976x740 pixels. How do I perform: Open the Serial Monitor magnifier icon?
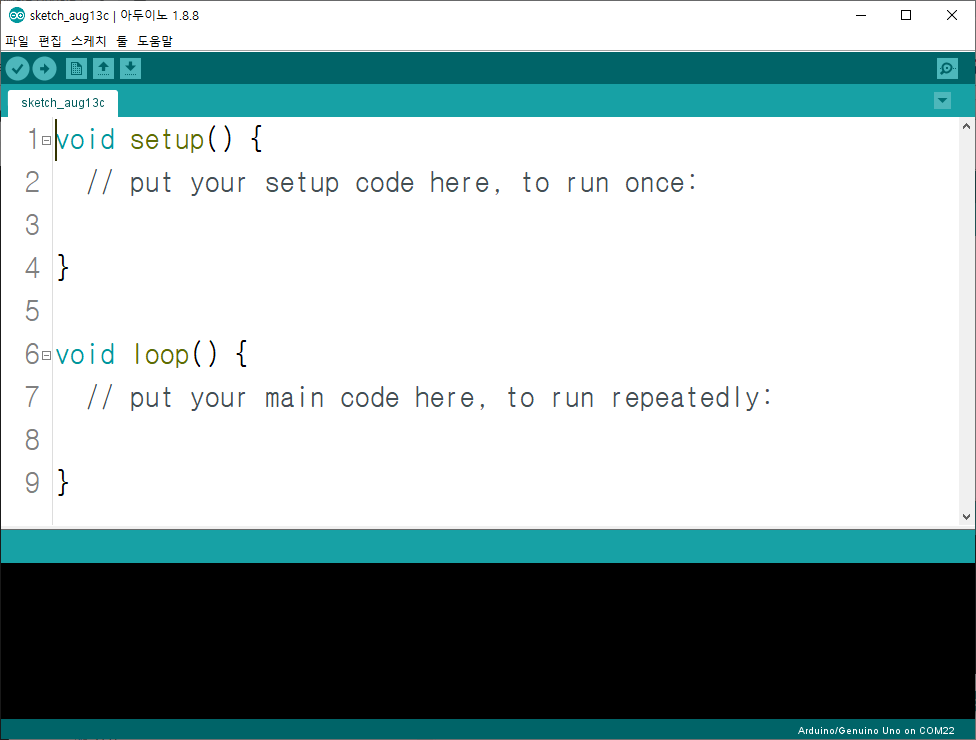(x=947, y=68)
